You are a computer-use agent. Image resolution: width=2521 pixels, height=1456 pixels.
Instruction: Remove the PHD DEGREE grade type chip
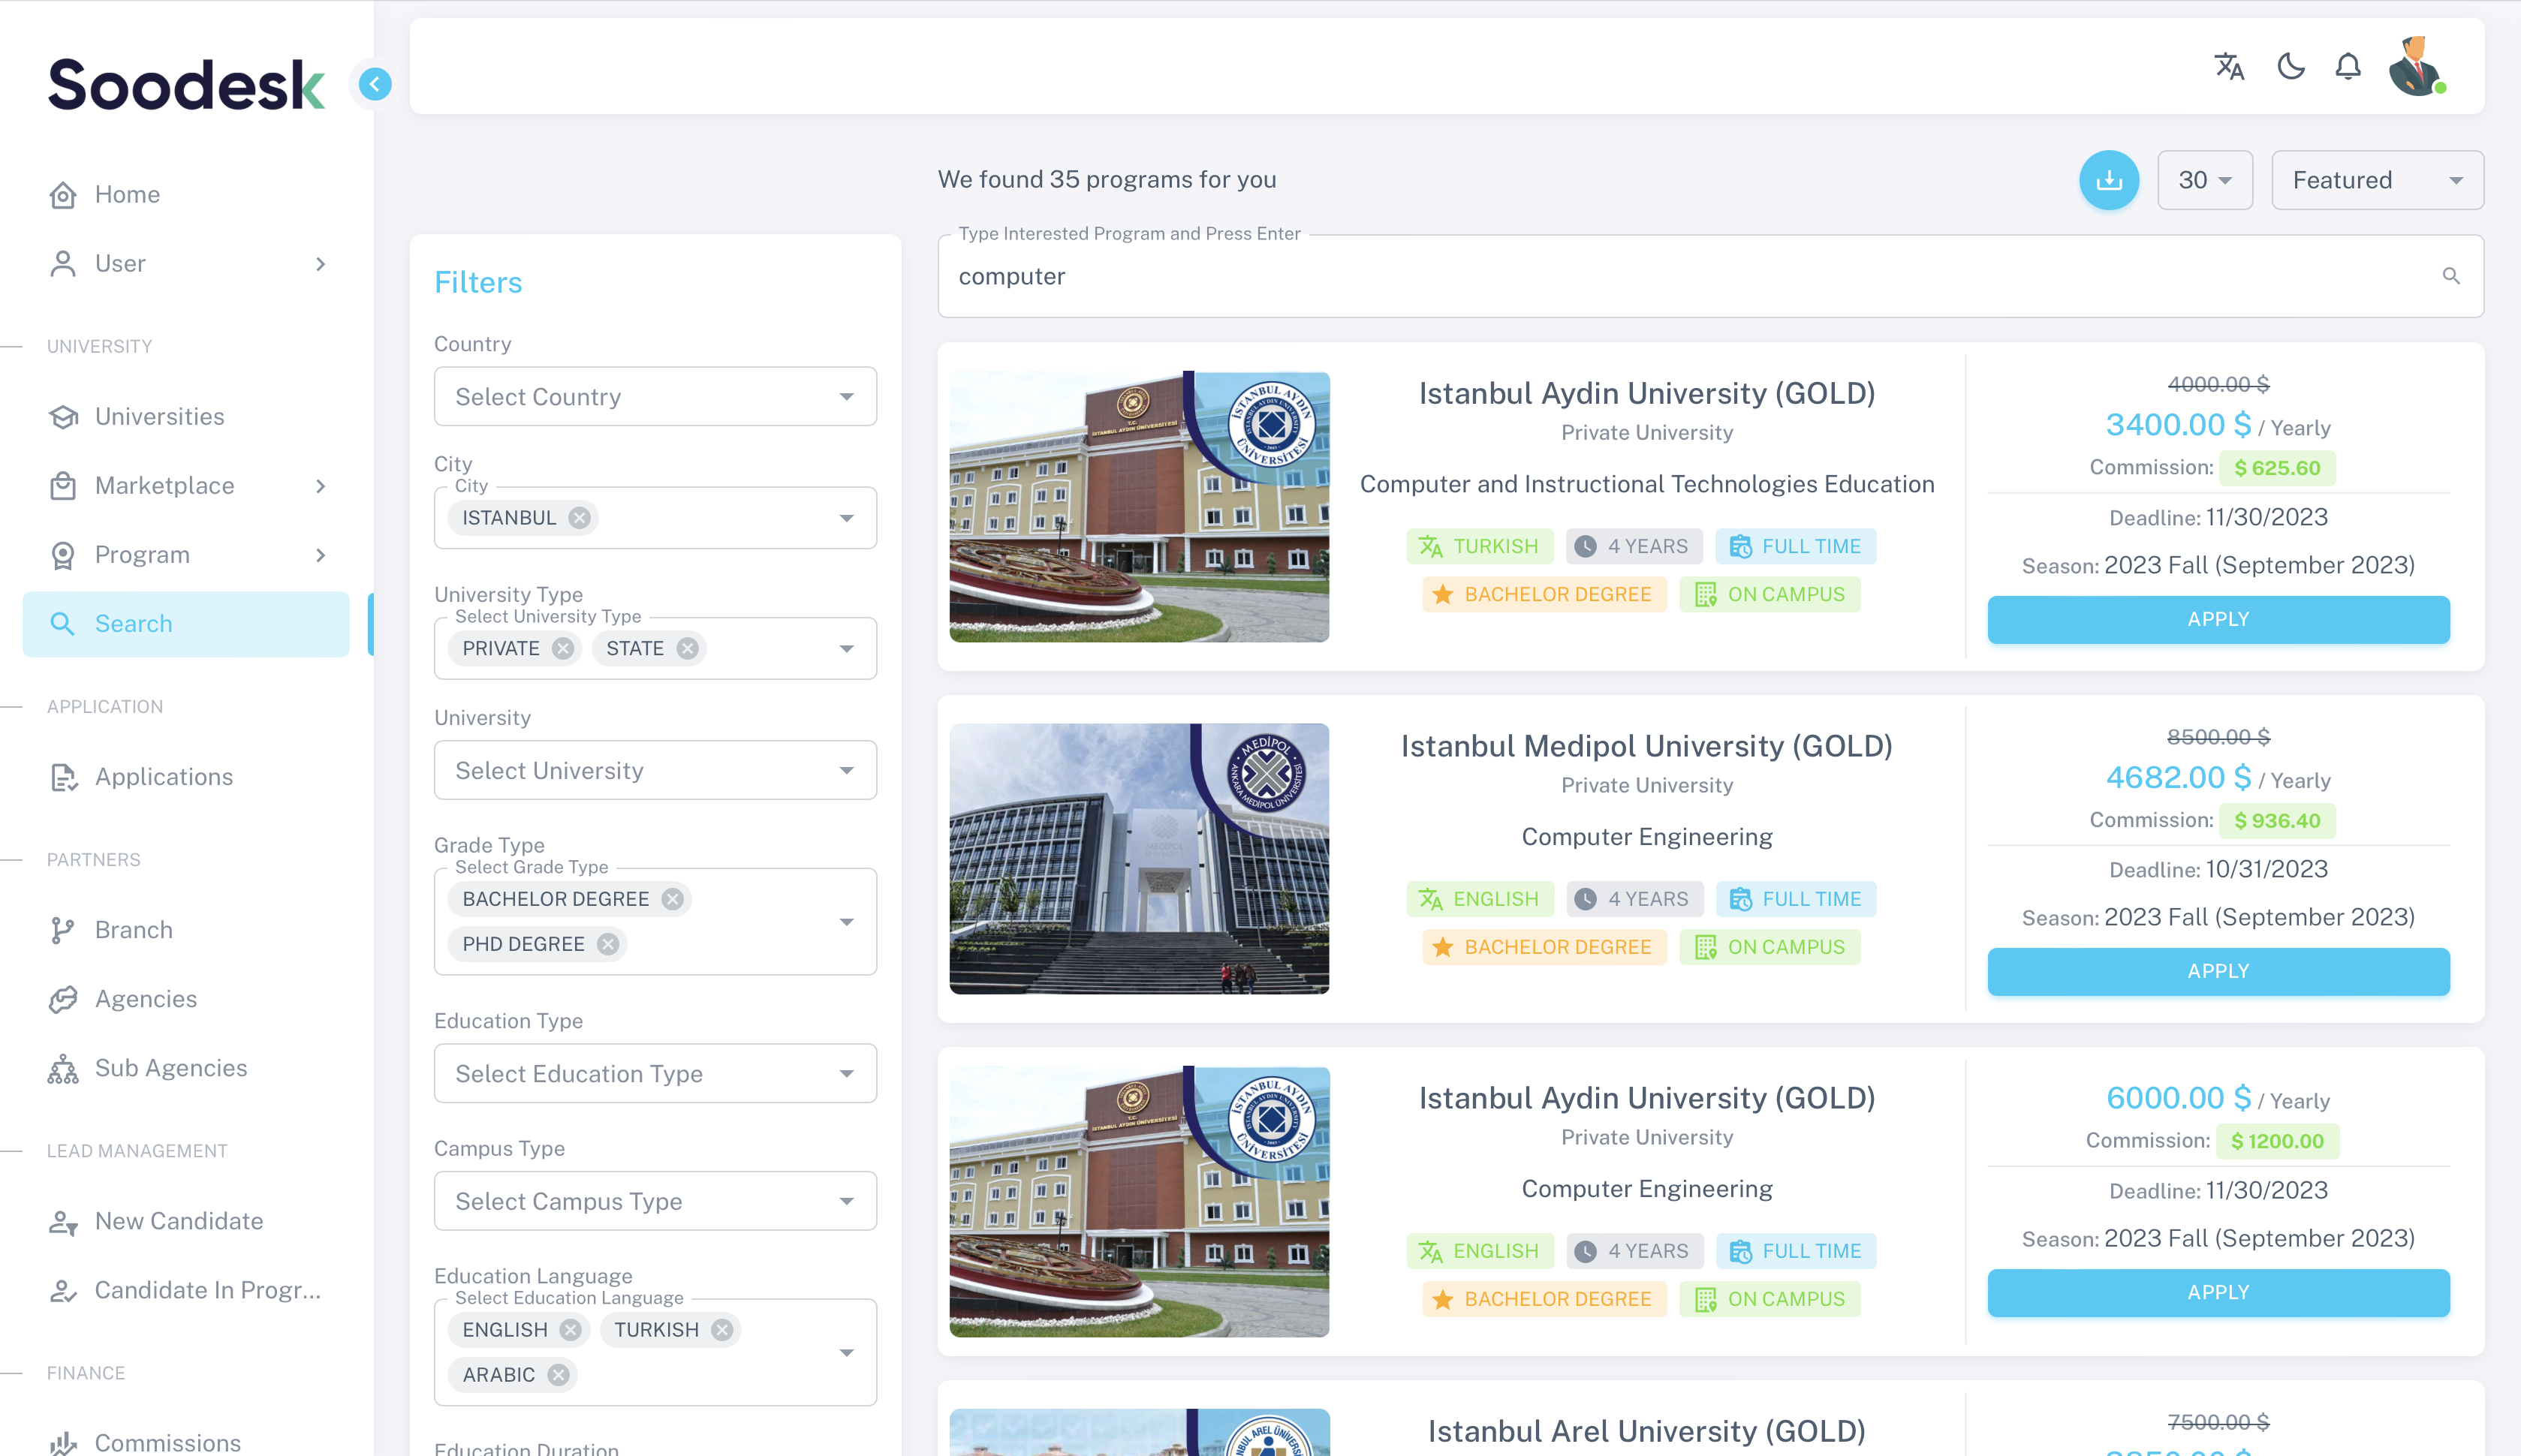click(607, 943)
